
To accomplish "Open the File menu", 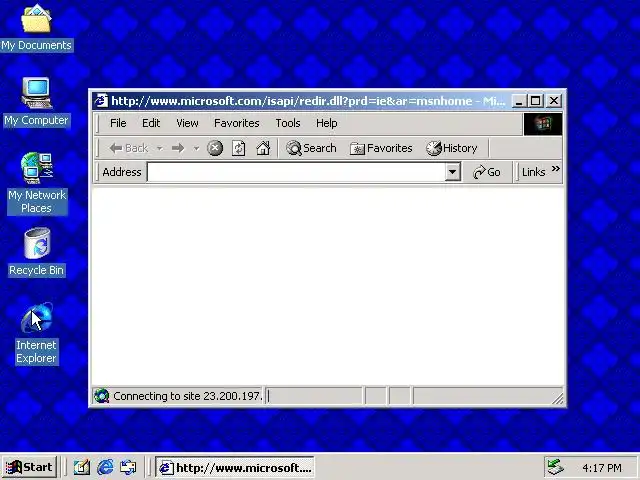I will 118,123.
